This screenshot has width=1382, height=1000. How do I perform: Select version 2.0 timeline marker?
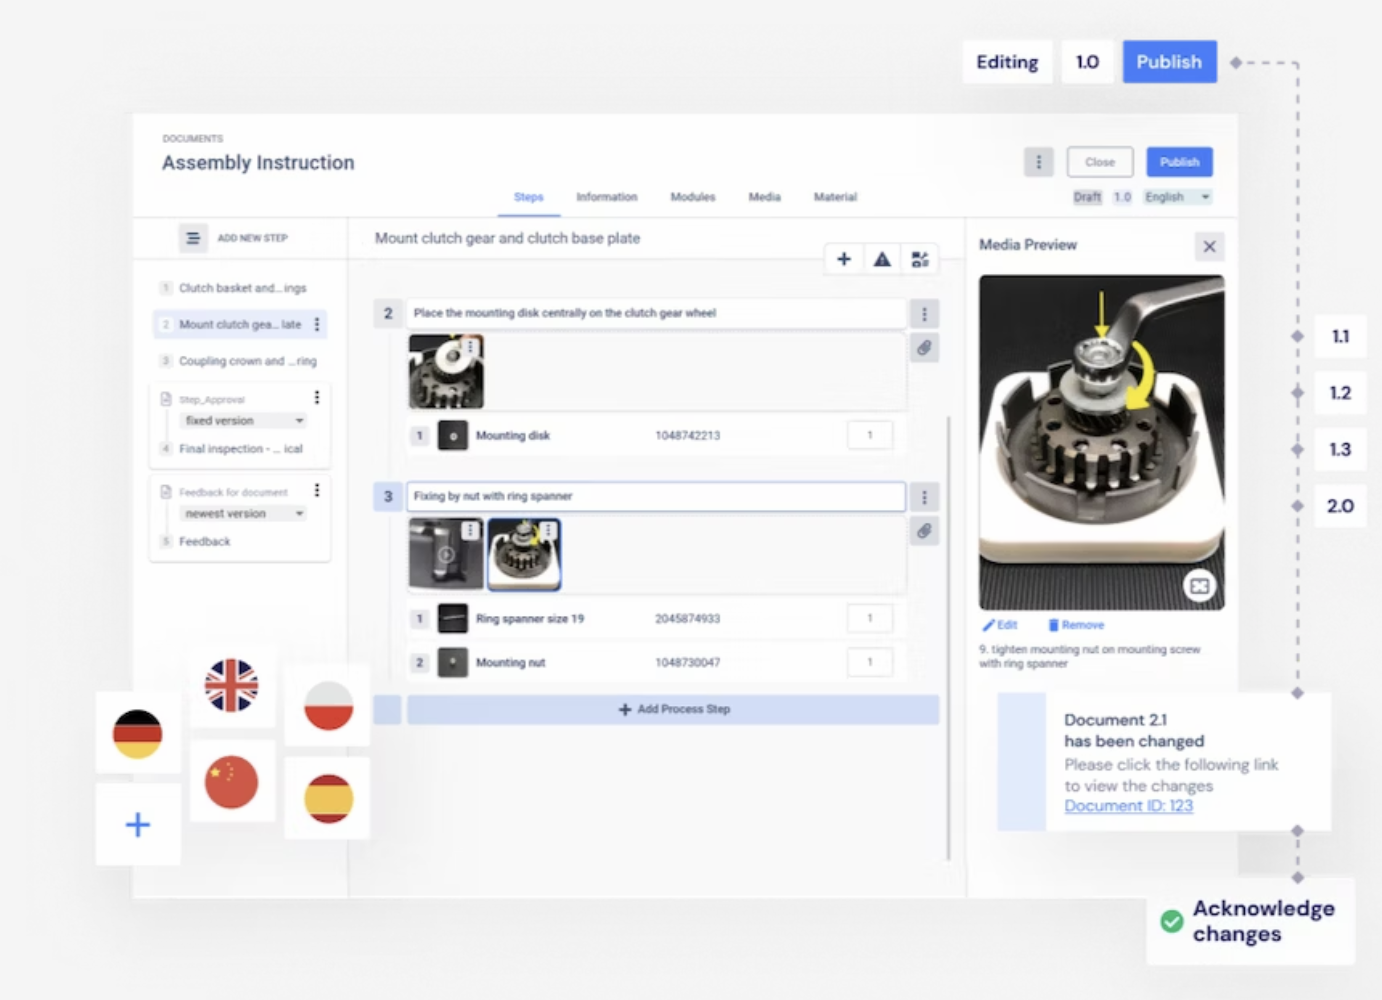coord(1339,506)
